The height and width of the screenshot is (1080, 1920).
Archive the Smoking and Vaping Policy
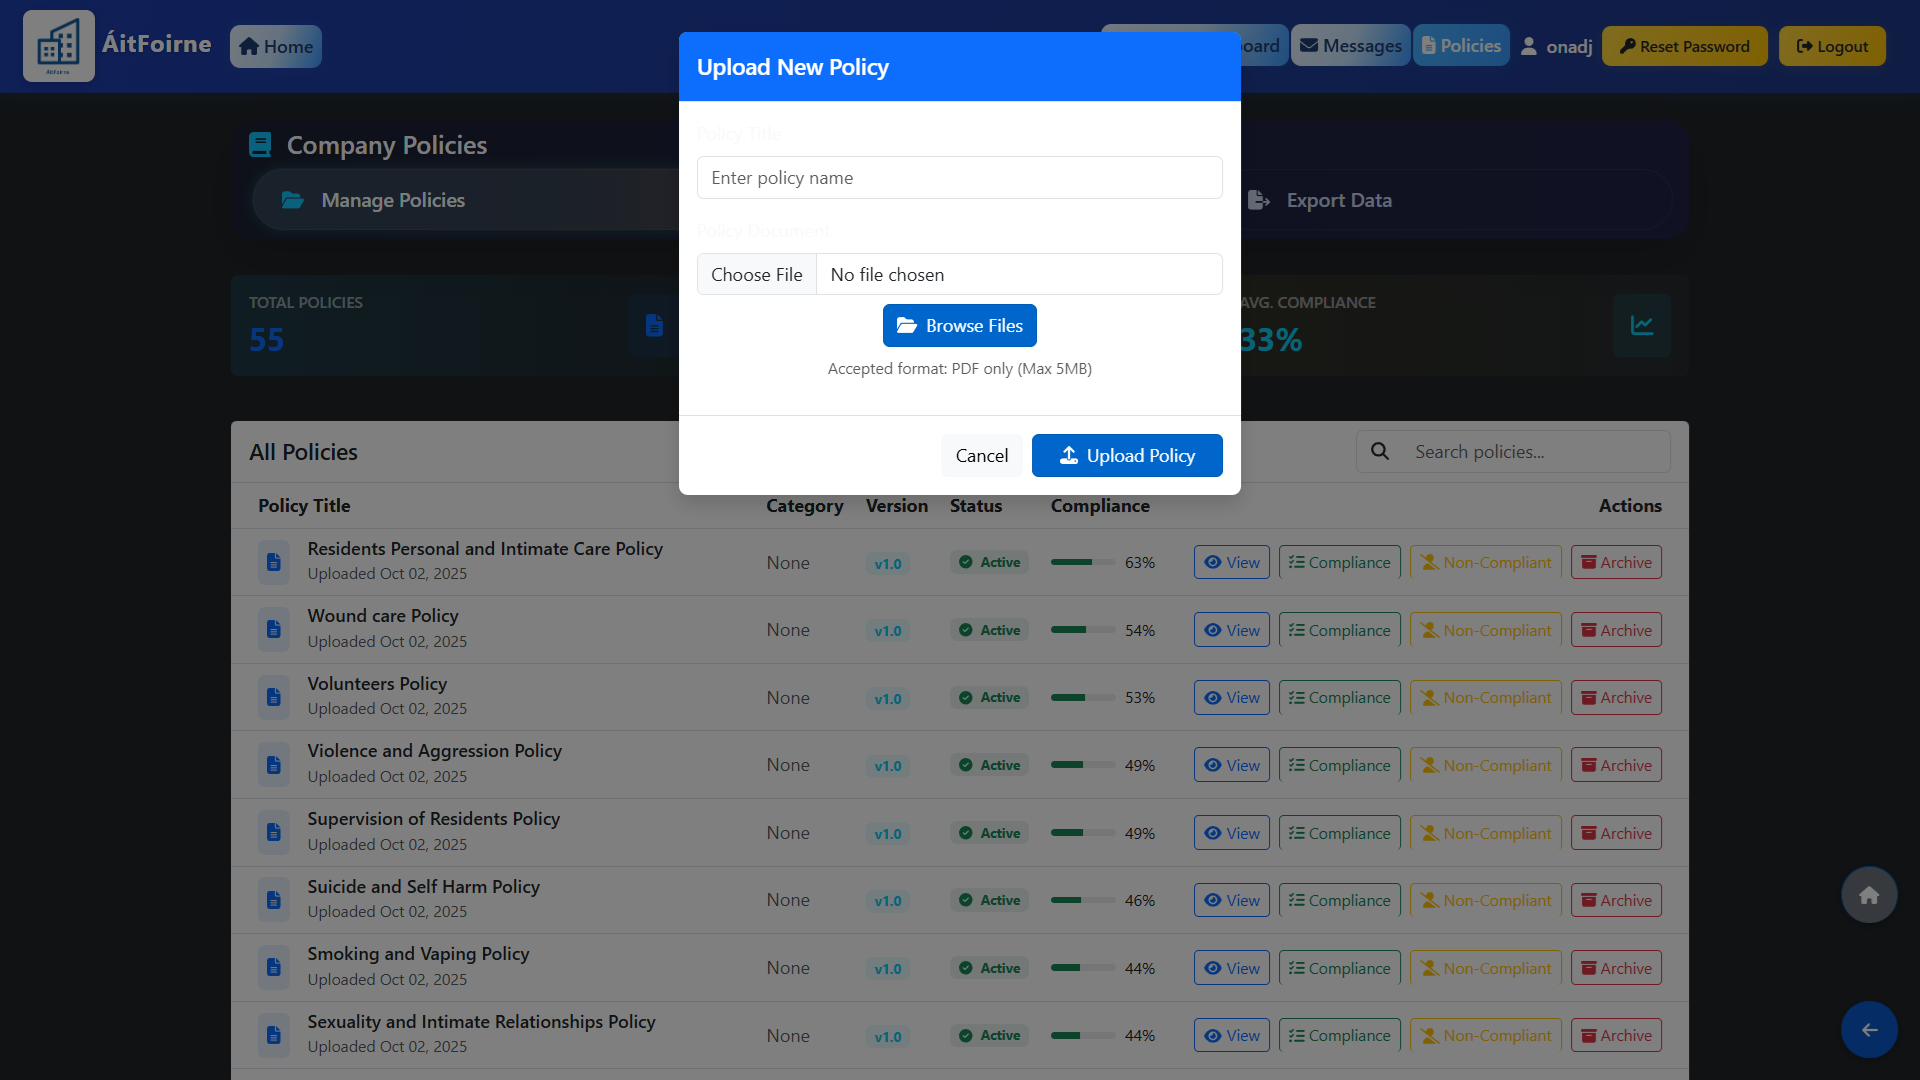tap(1616, 968)
